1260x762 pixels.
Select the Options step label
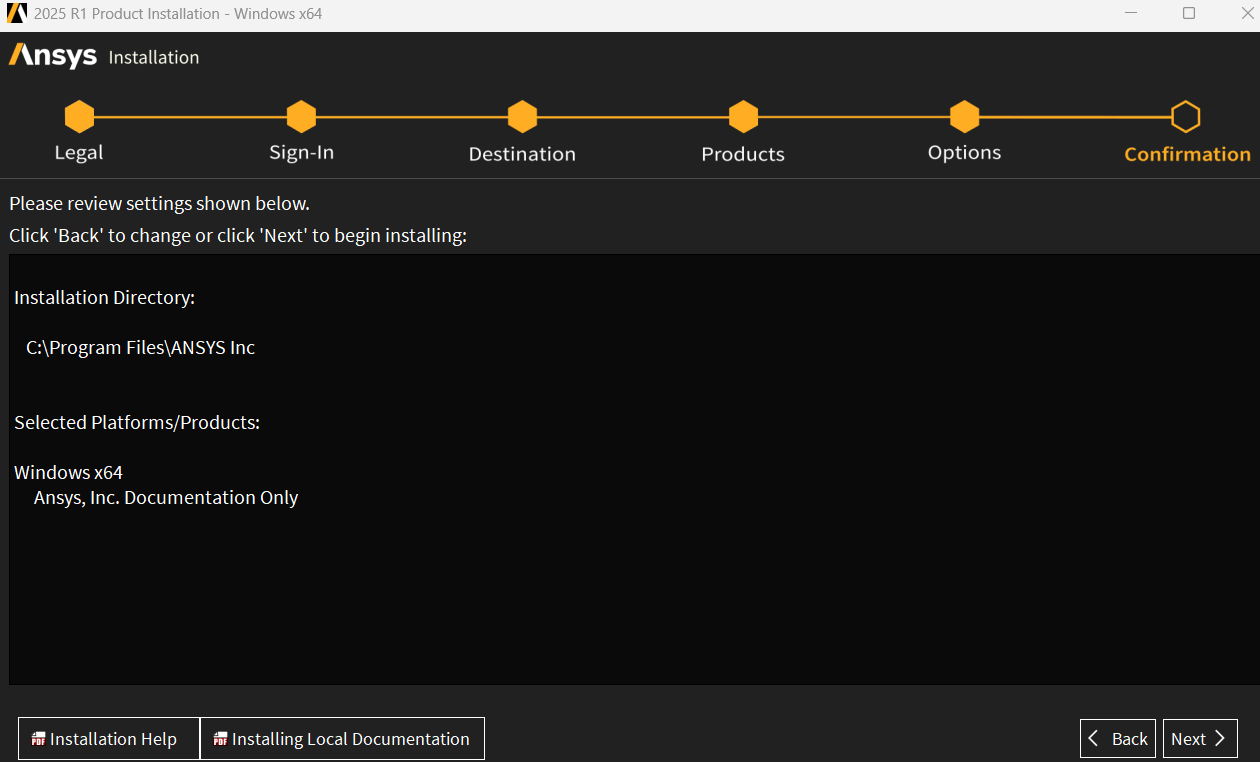click(x=964, y=153)
